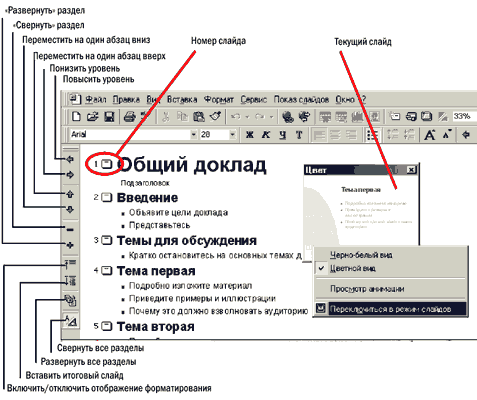Click the Undo arrow icon

pos(236,116)
